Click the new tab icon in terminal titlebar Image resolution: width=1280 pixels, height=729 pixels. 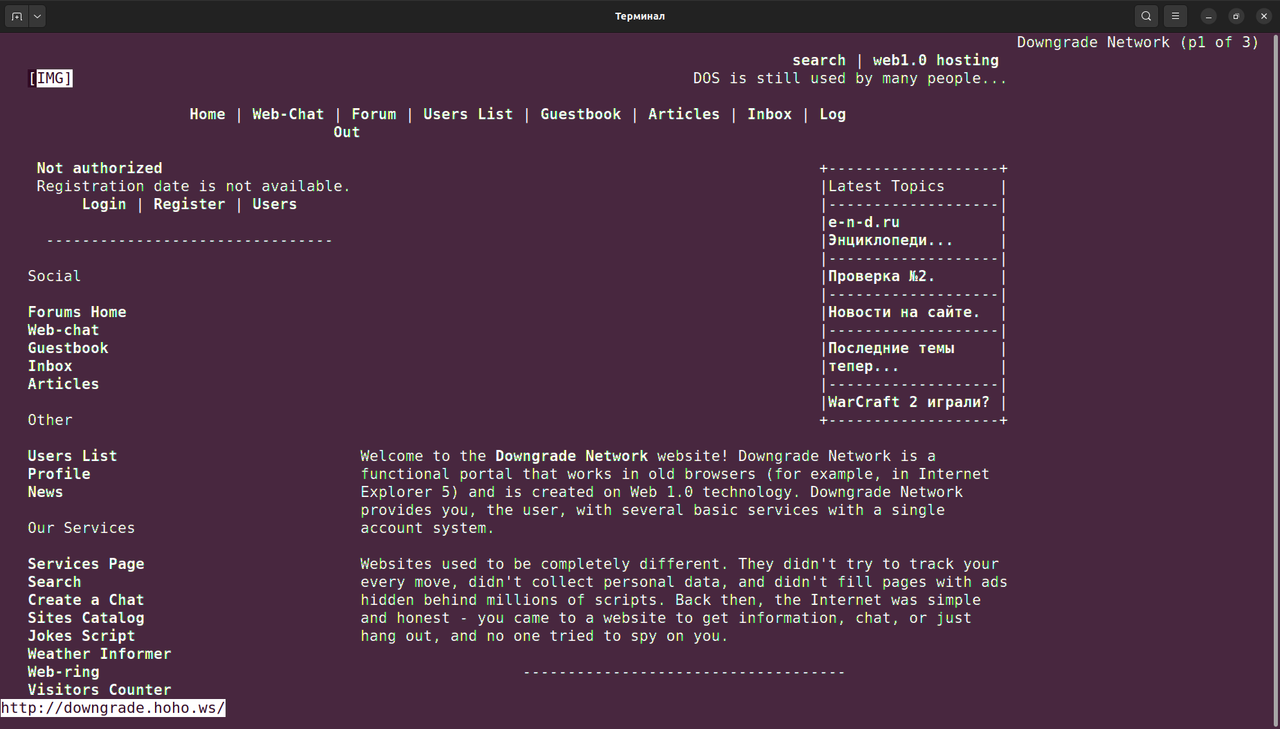tap(16, 16)
